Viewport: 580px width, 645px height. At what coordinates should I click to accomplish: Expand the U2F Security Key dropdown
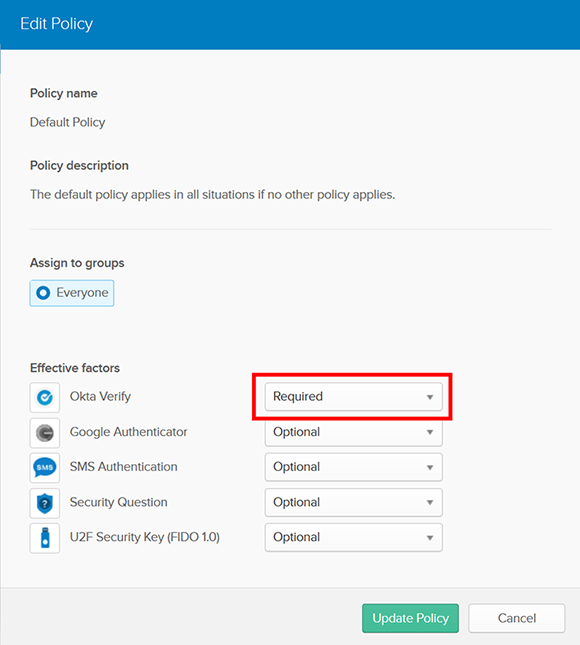[353, 537]
